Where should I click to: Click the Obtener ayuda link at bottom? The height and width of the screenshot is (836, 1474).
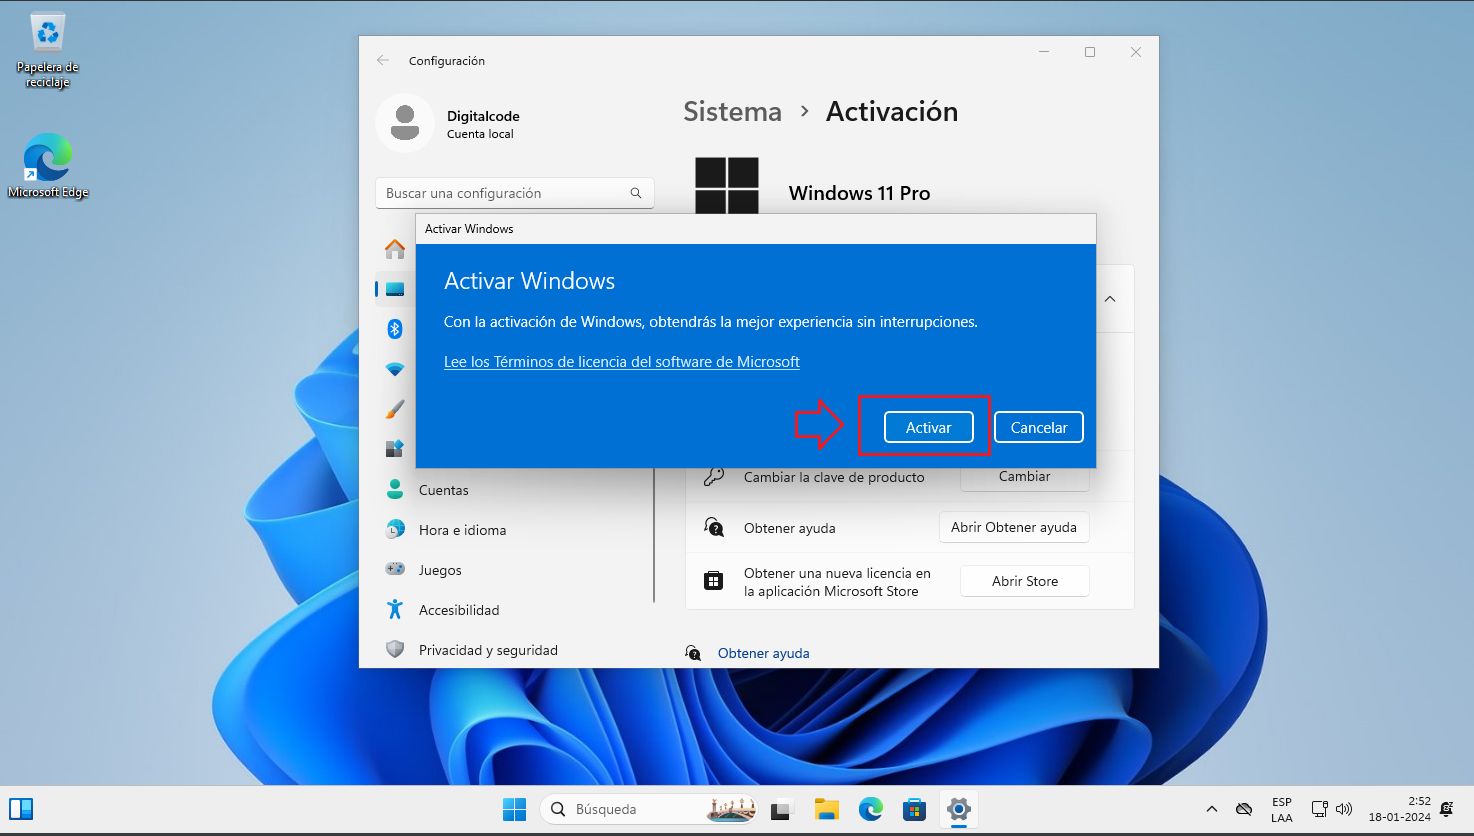pyautogui.click(x=764, y=653)
